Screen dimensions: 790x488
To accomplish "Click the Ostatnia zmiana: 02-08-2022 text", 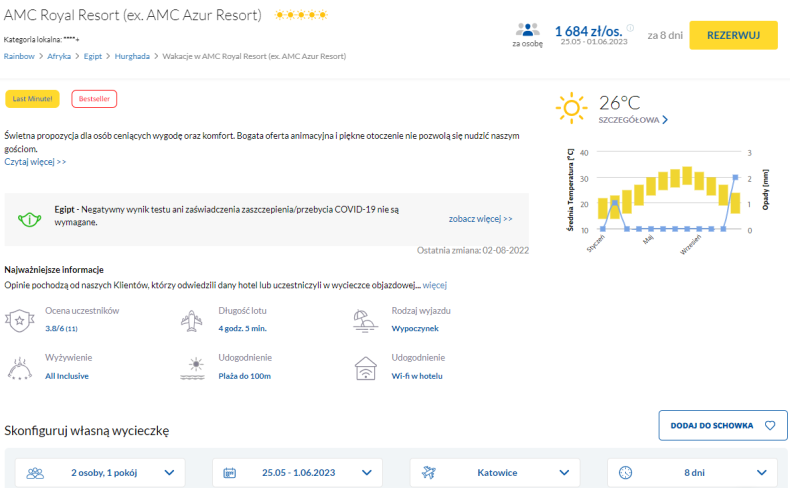I will point(473,250).
